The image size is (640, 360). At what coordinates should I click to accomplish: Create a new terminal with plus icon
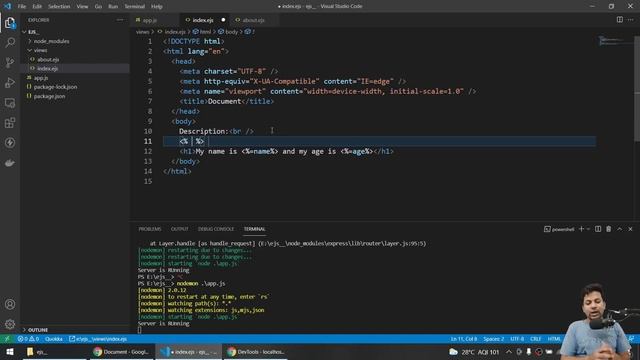click(581, 229)
